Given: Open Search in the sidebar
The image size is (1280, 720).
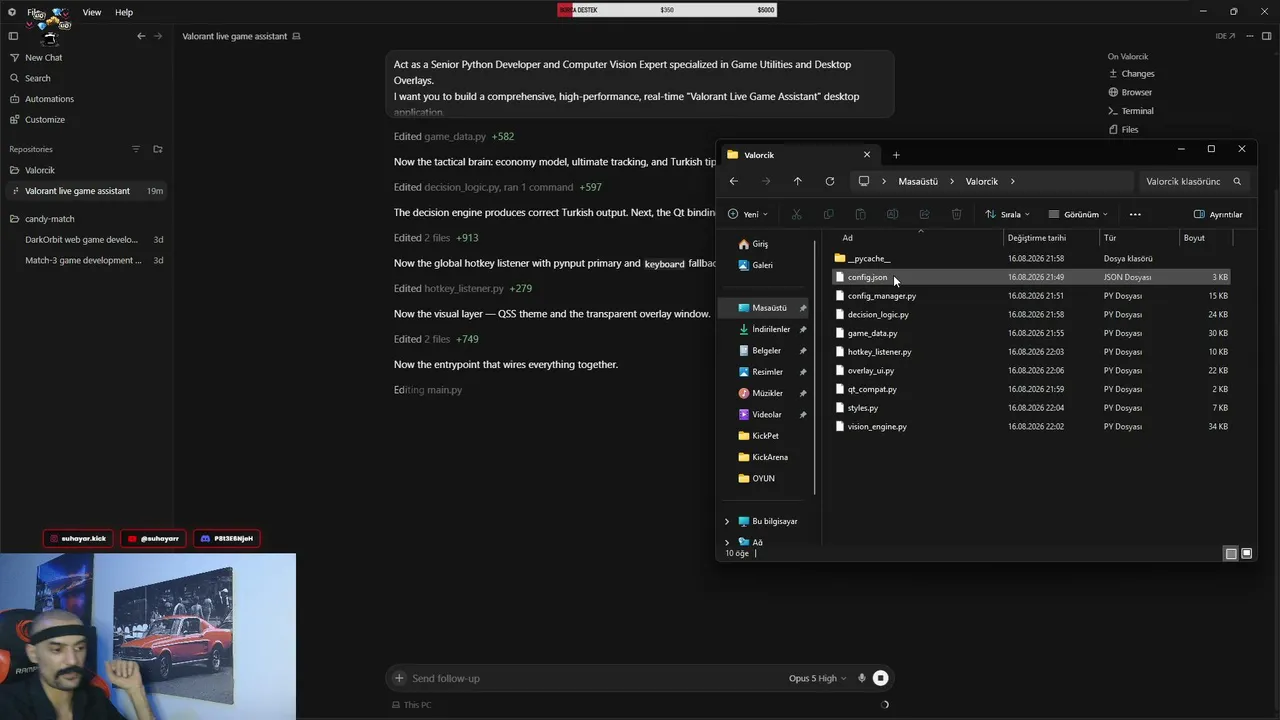Looking at the screenshot, I should [x=37, y=78].
